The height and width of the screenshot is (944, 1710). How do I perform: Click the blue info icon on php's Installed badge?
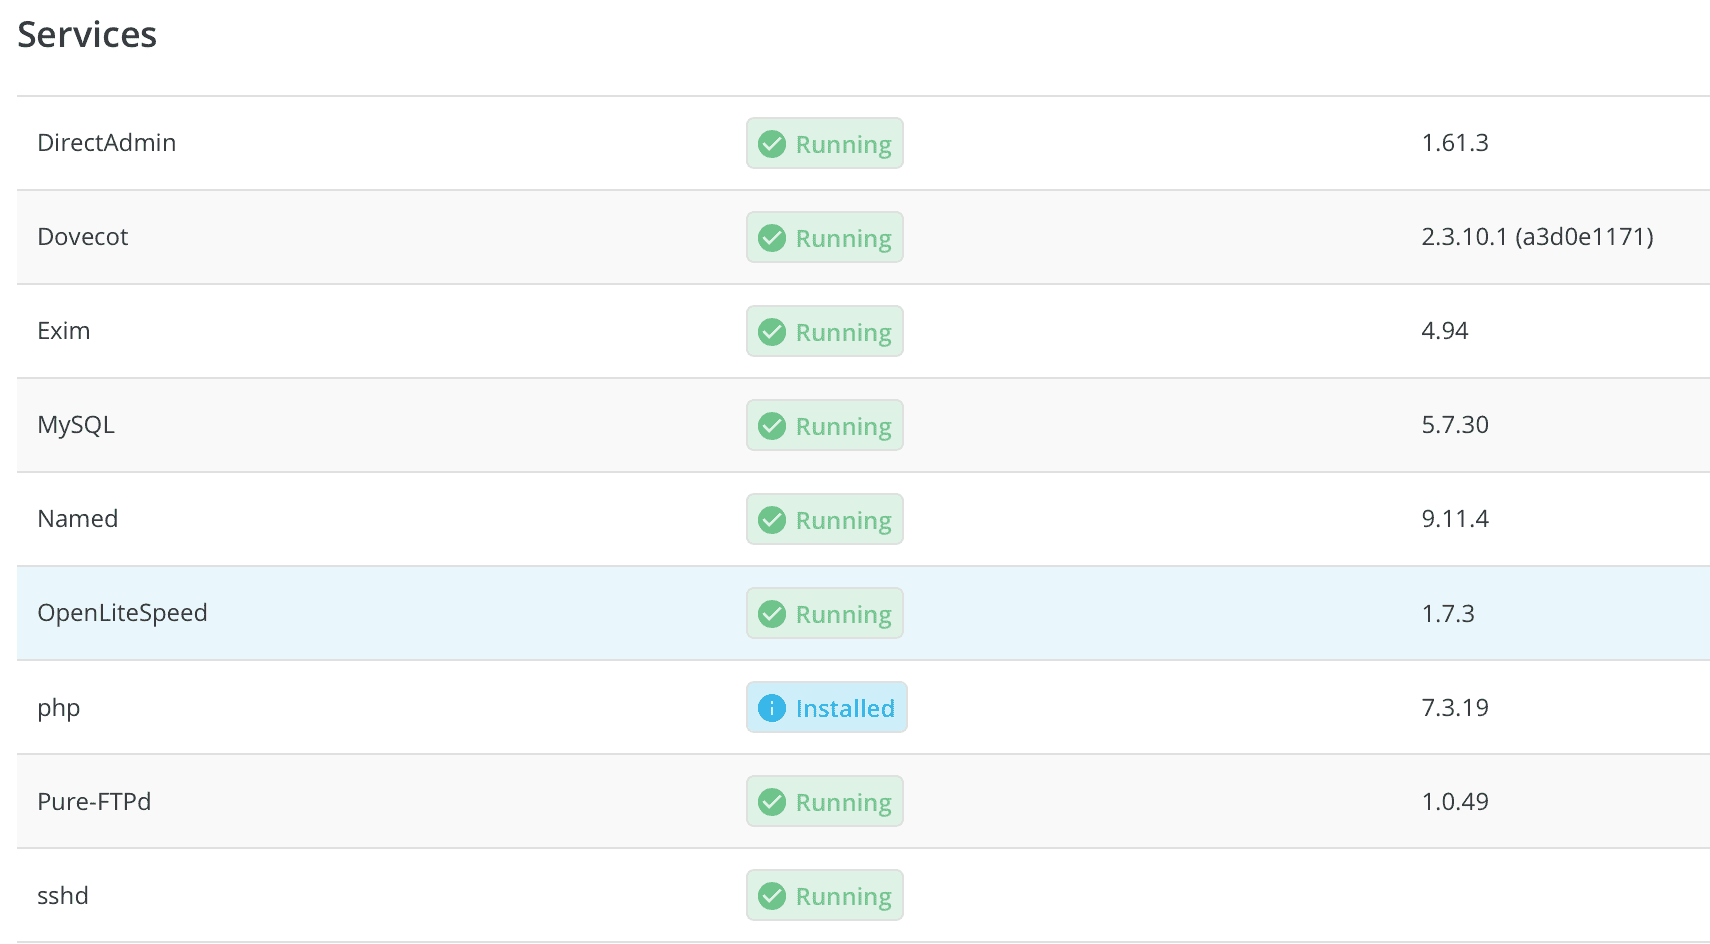point(771,707)
